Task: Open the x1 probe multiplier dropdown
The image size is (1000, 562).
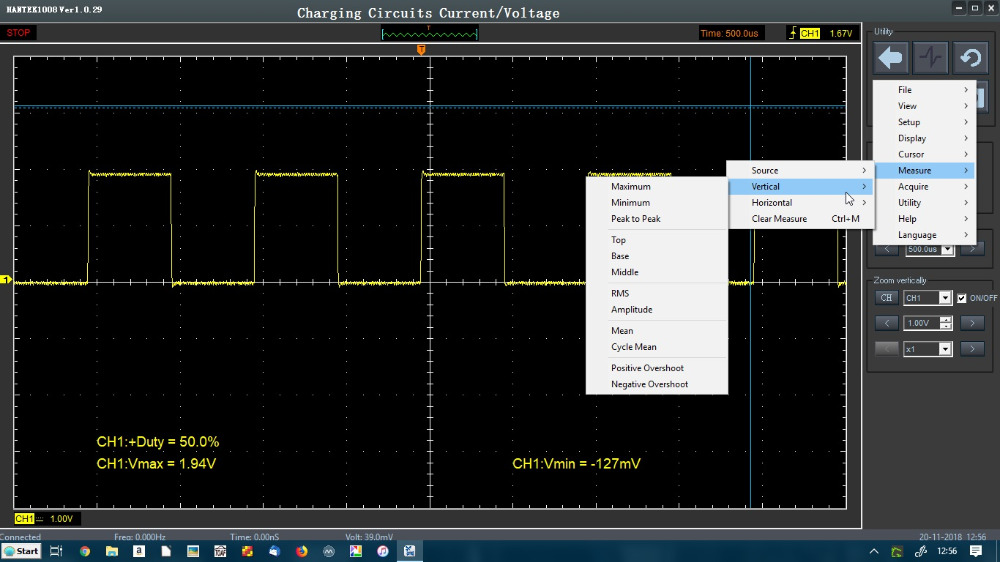Action: pyautogui.click(x=945, y=349)
